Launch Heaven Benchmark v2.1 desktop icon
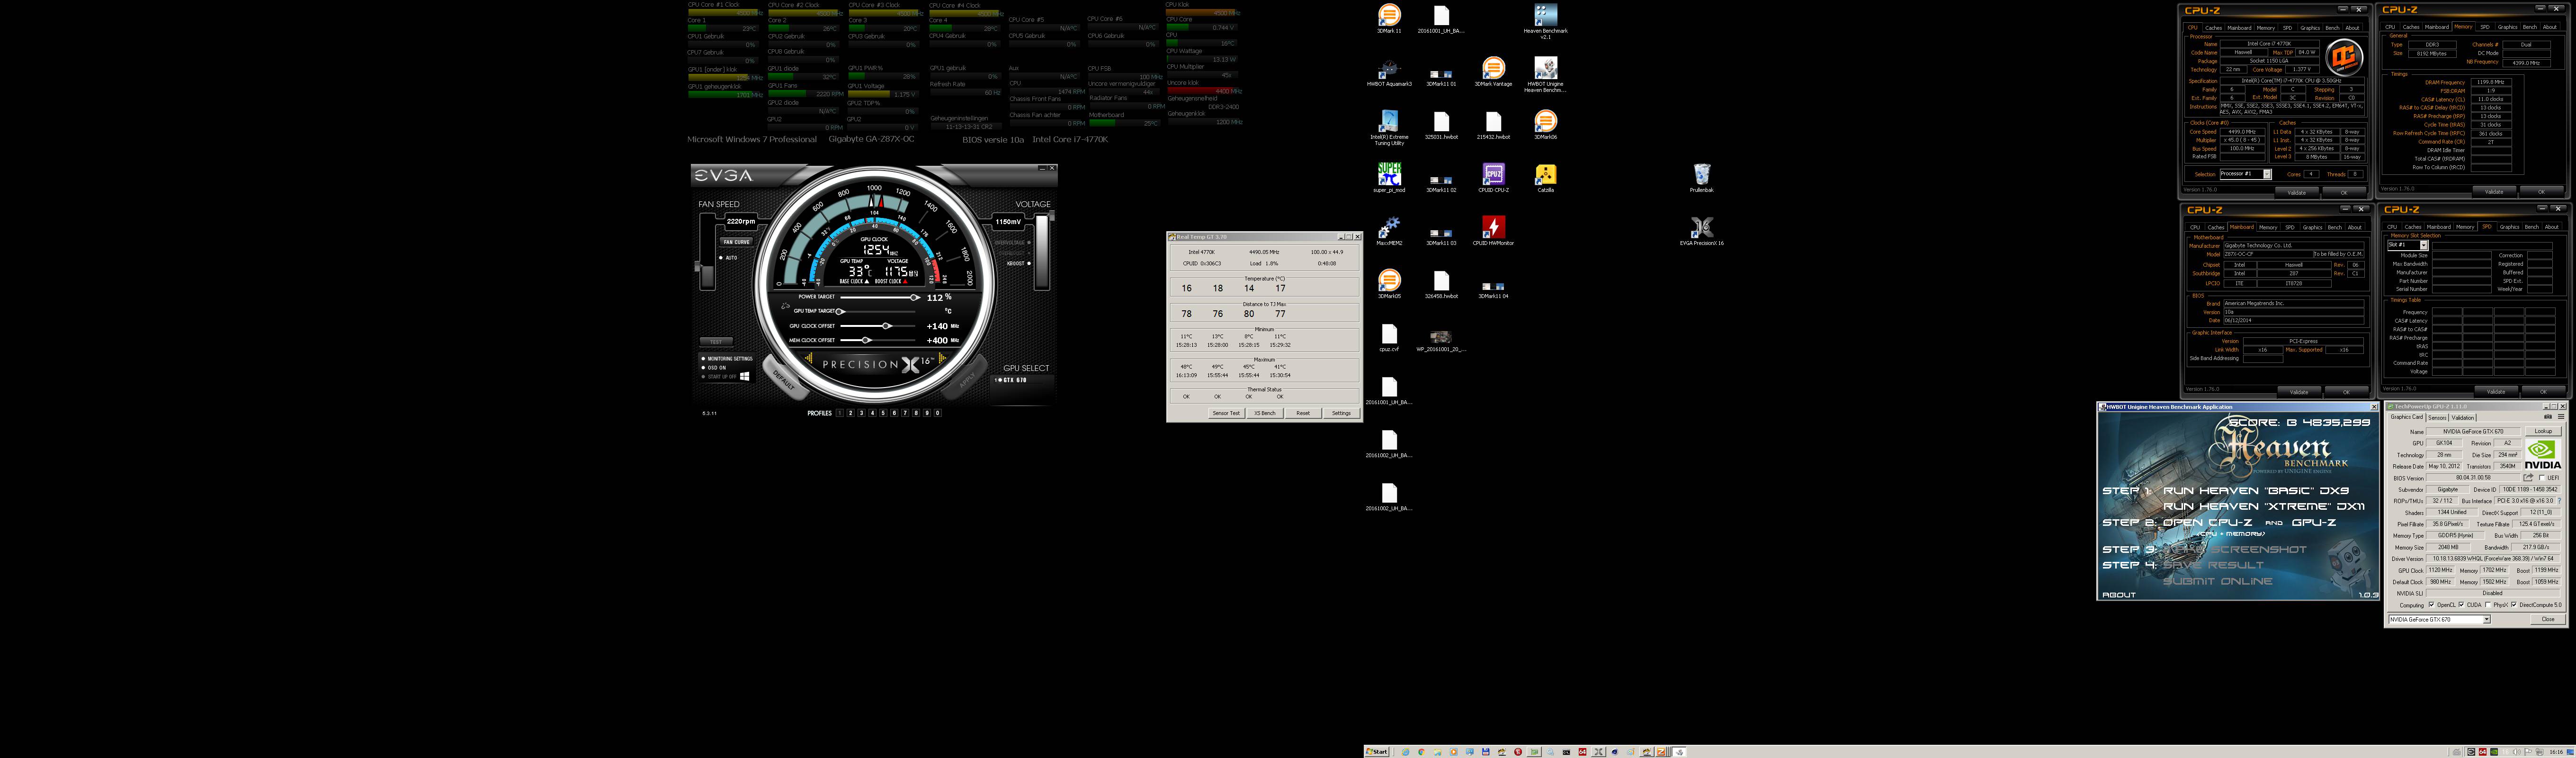Viewport: 2576px width, 758px height. 1545,20
